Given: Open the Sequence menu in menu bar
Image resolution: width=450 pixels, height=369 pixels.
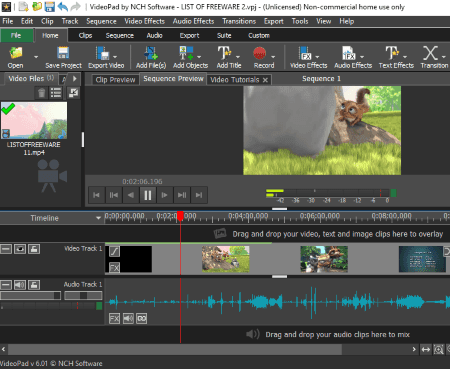Looking at the screenshot, I should point(101,21).
